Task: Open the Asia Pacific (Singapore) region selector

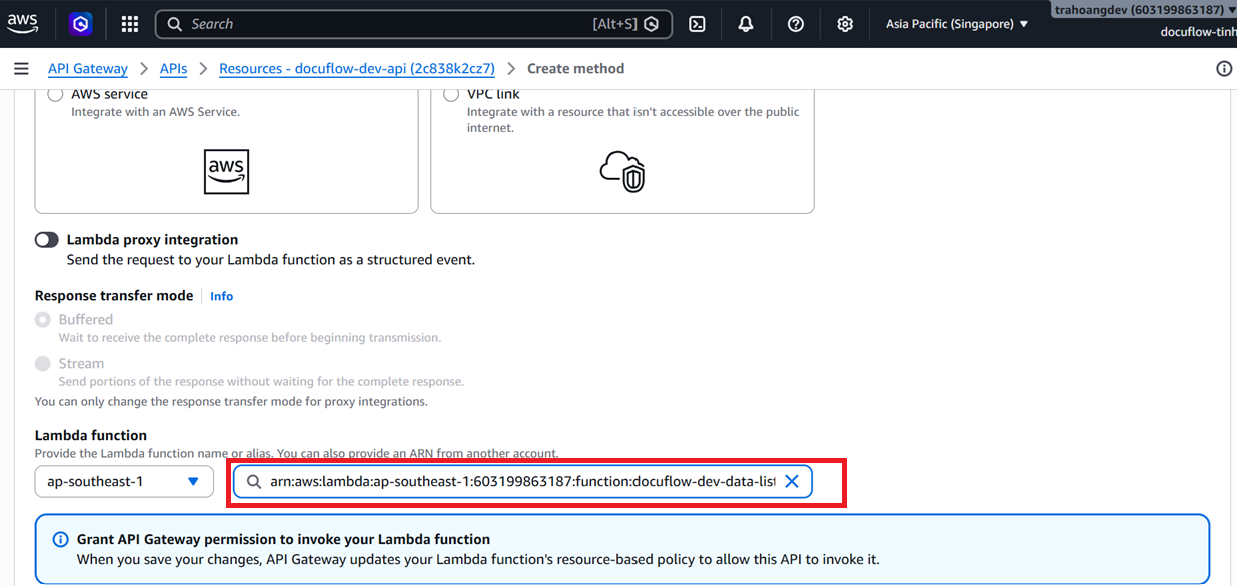Action: (x=957, y=24)
